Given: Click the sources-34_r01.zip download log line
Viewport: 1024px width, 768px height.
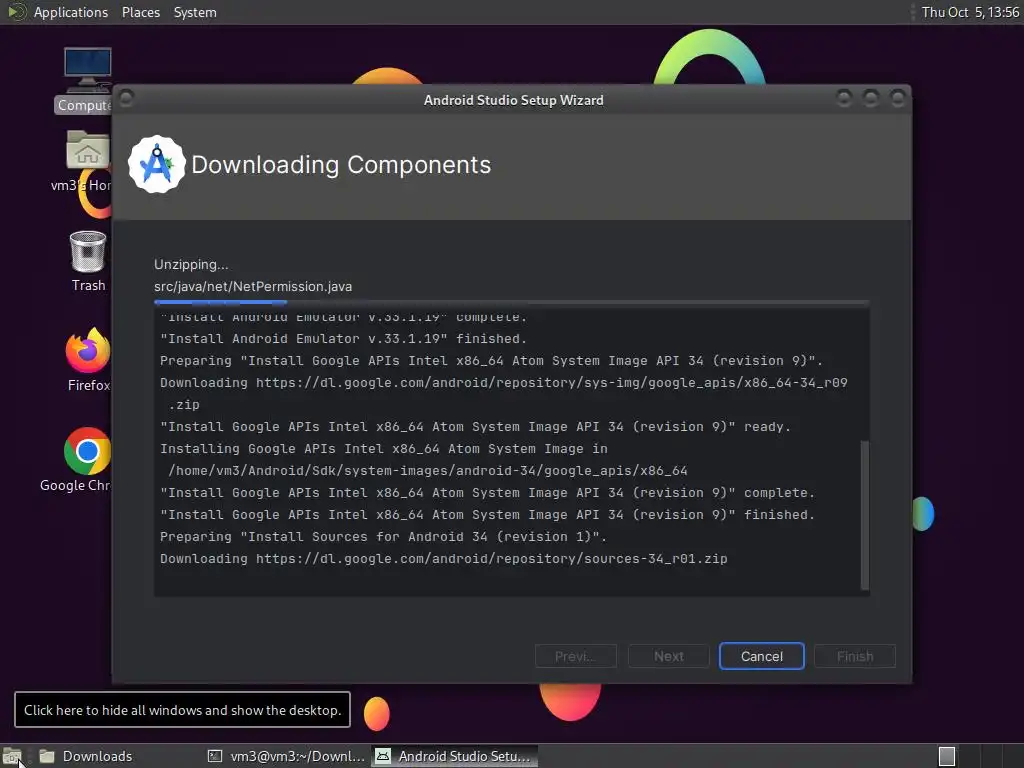Looking at the screenshot, I should pos(443,558).
